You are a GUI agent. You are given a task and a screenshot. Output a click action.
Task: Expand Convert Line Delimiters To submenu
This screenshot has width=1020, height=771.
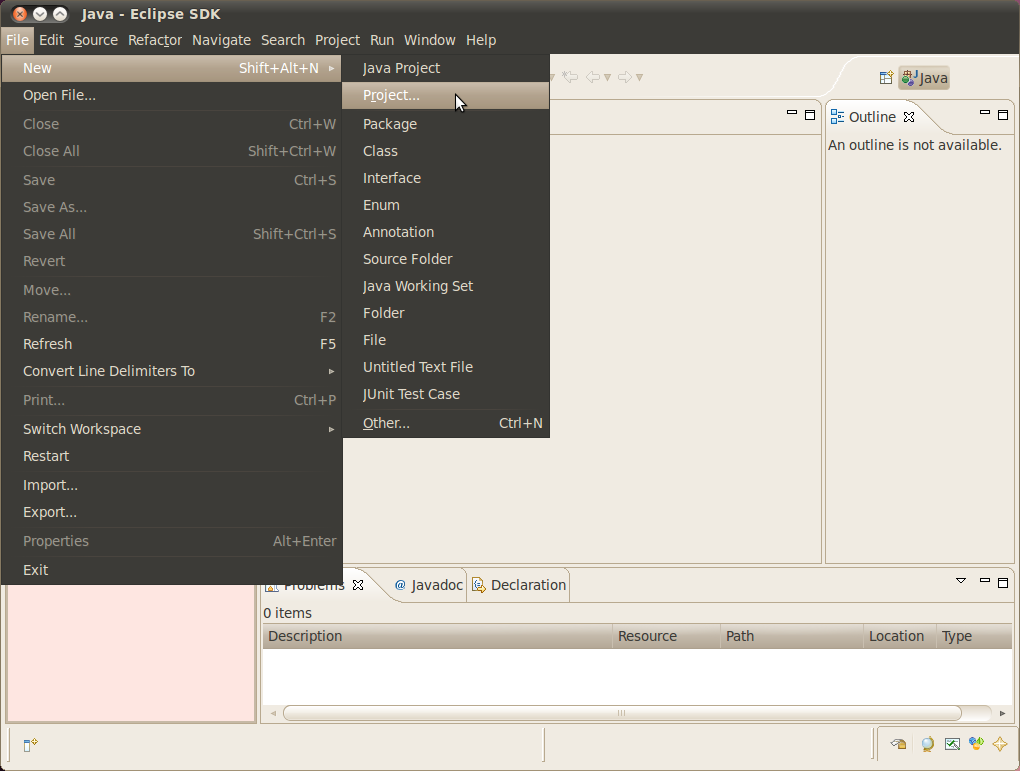(331, 372)
